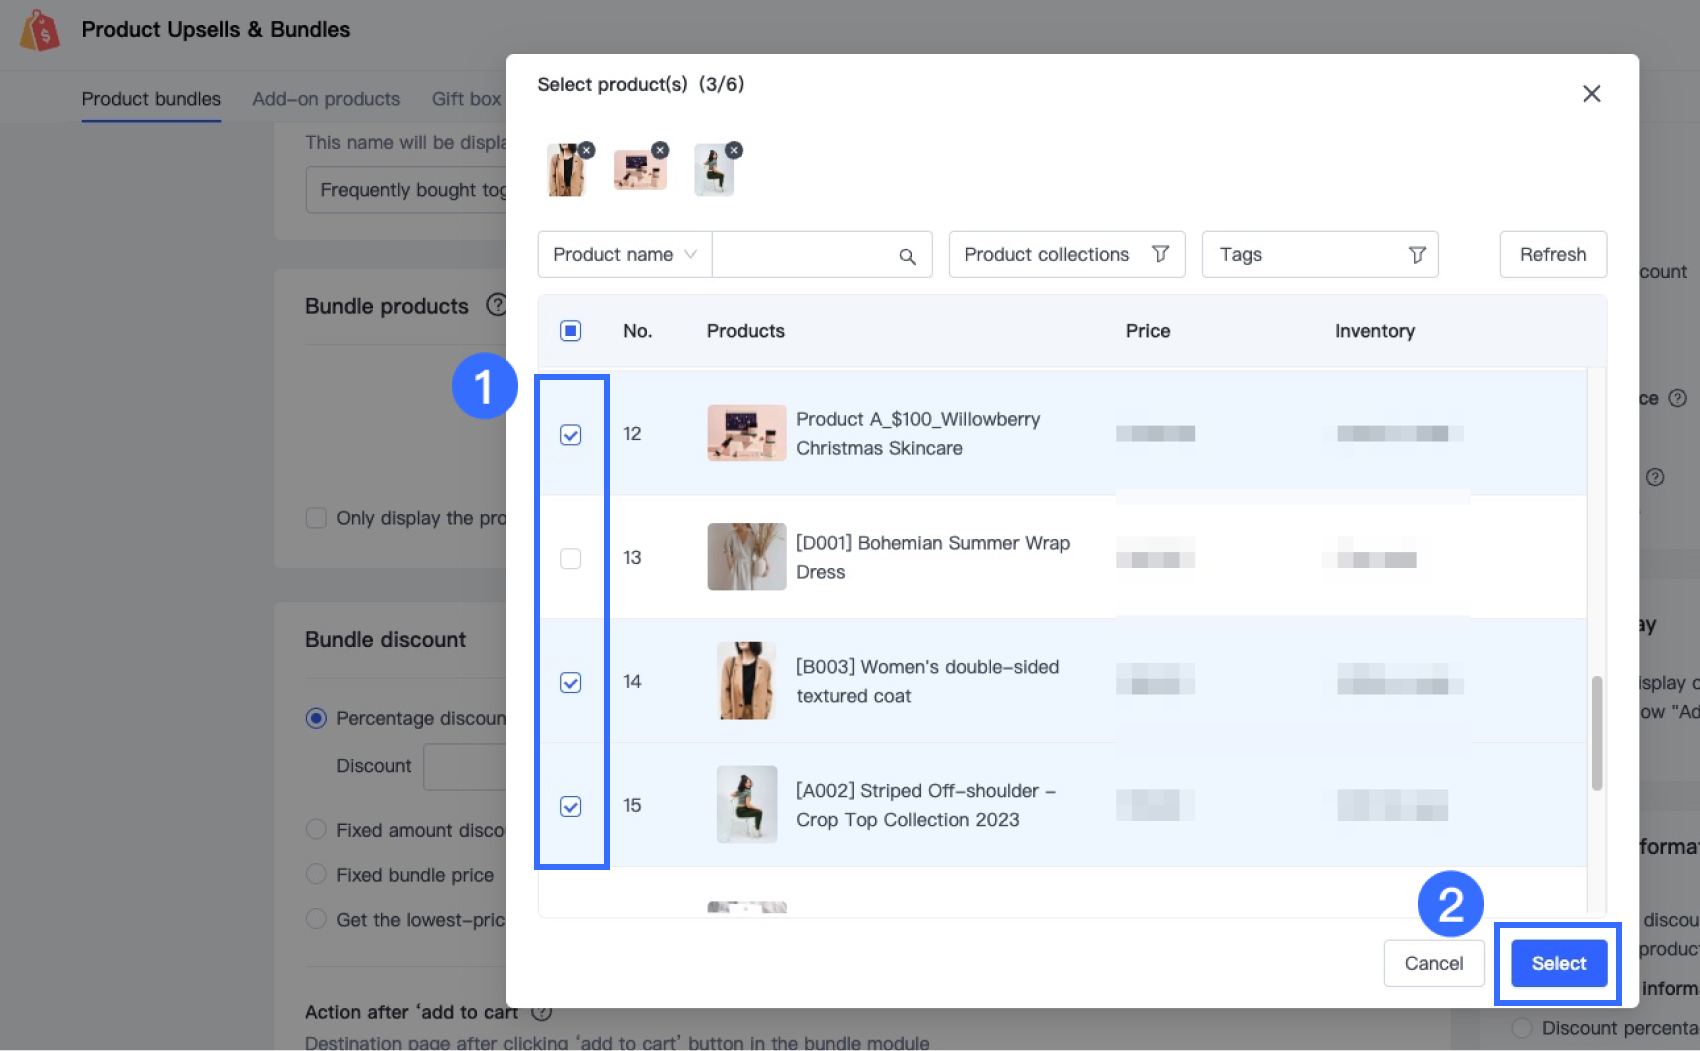Click the Product Upsells & Bundles app logo
Screen dimensions: 1700x1051
click(x=40, y=30)
